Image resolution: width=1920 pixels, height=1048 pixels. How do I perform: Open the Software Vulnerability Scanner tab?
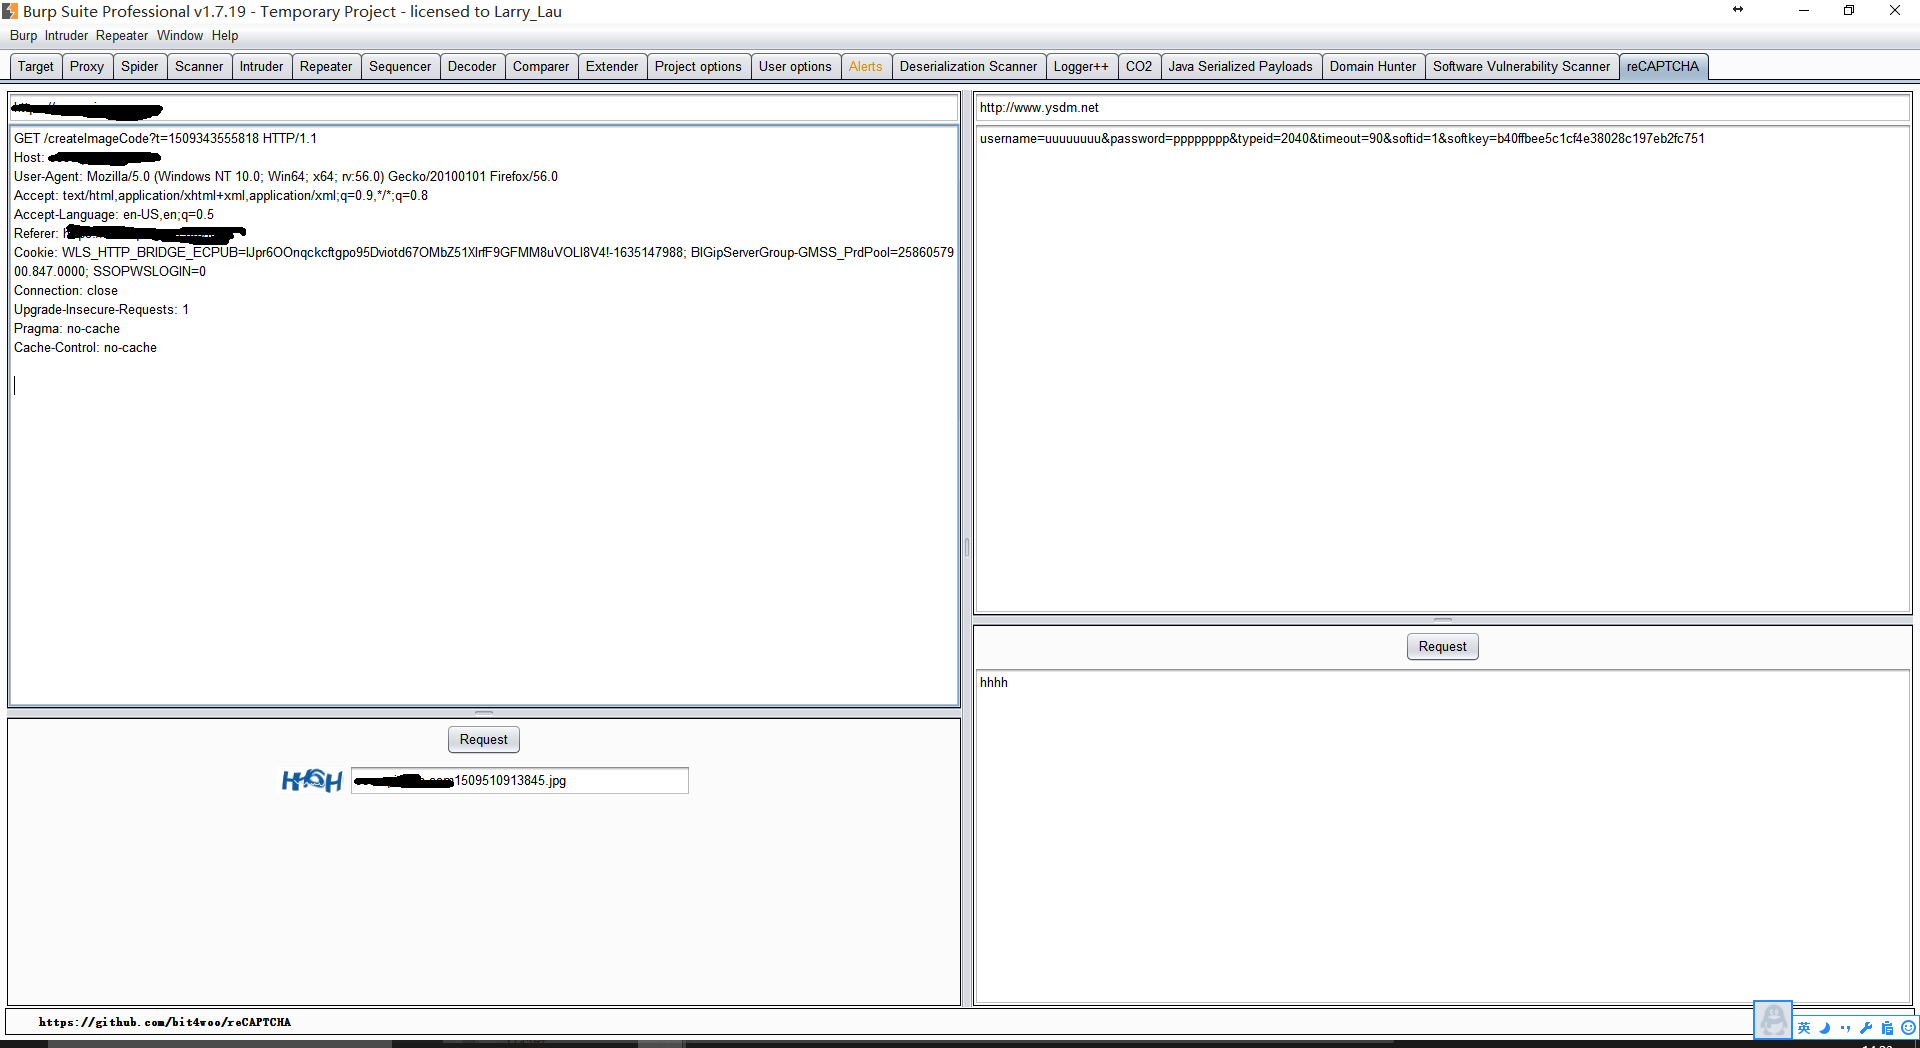tap(1522, 67)
